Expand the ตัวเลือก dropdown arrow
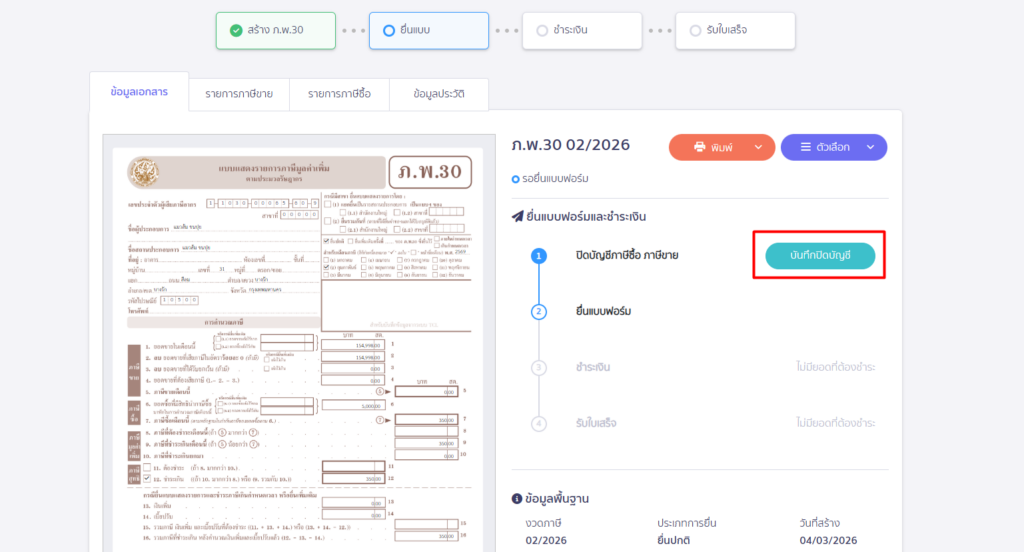Image resolution: width=1024 pixels, height=552 pixels. click(870, 147)
